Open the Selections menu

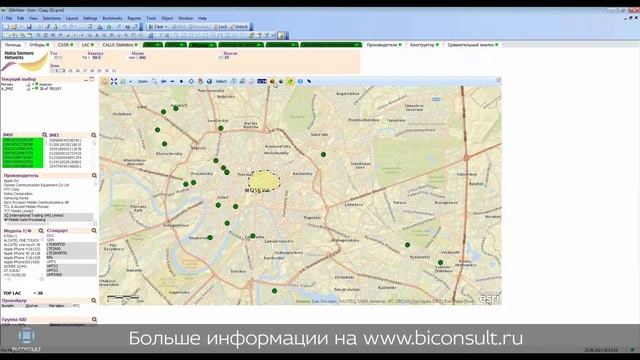point(51,18)
